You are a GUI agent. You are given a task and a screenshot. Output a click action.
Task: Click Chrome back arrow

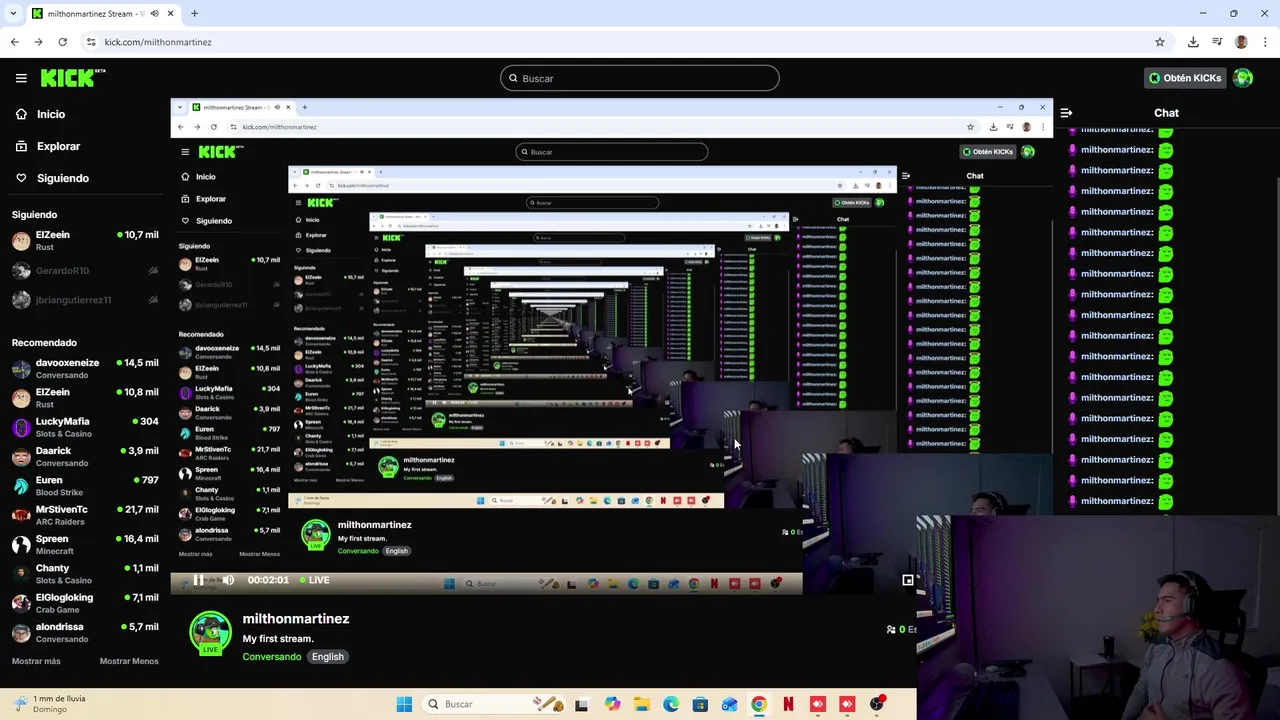(14, 42)
